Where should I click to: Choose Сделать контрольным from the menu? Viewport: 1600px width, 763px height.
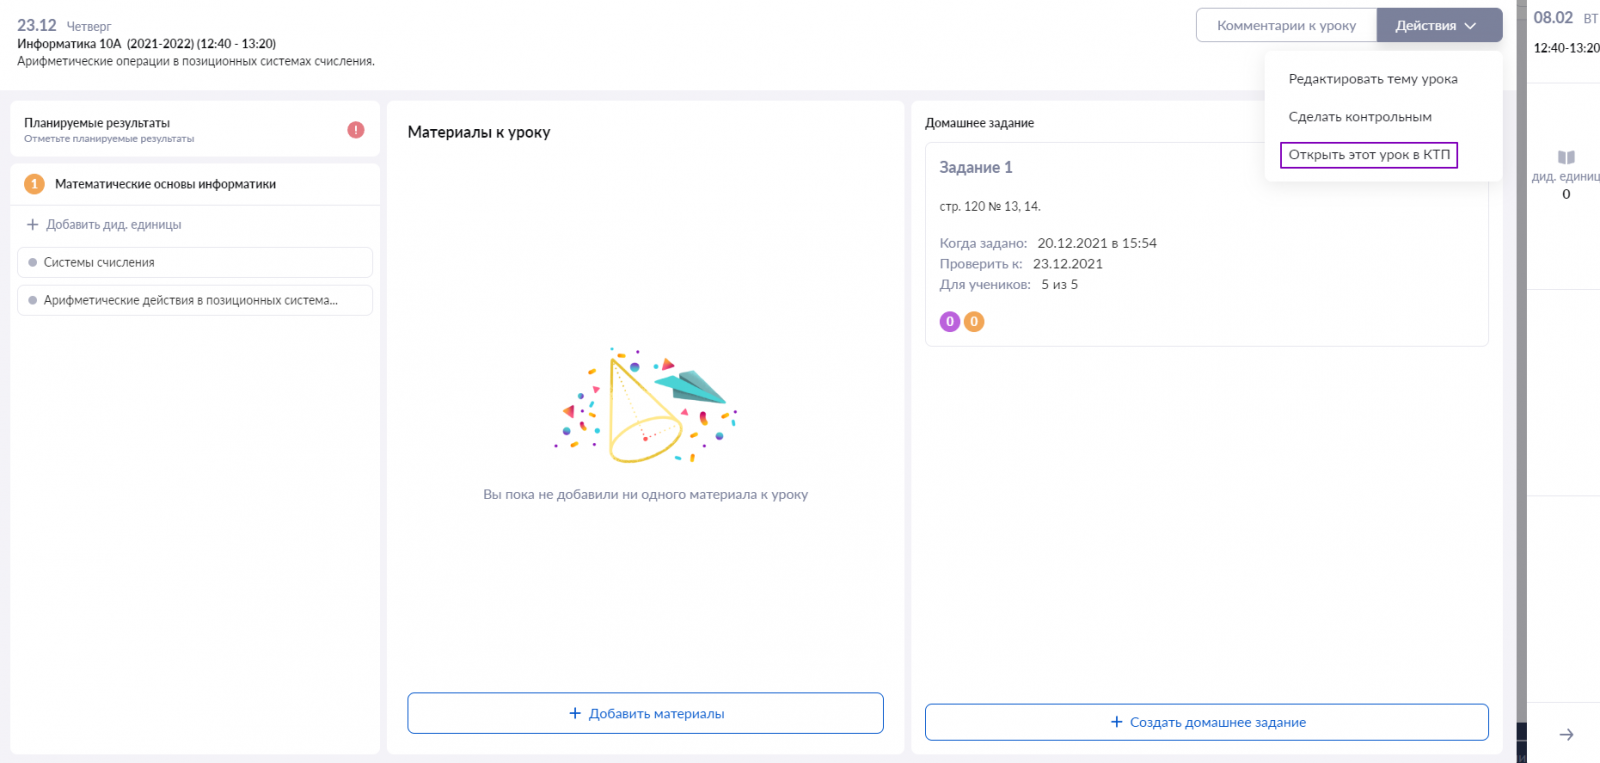point(1360,117)
